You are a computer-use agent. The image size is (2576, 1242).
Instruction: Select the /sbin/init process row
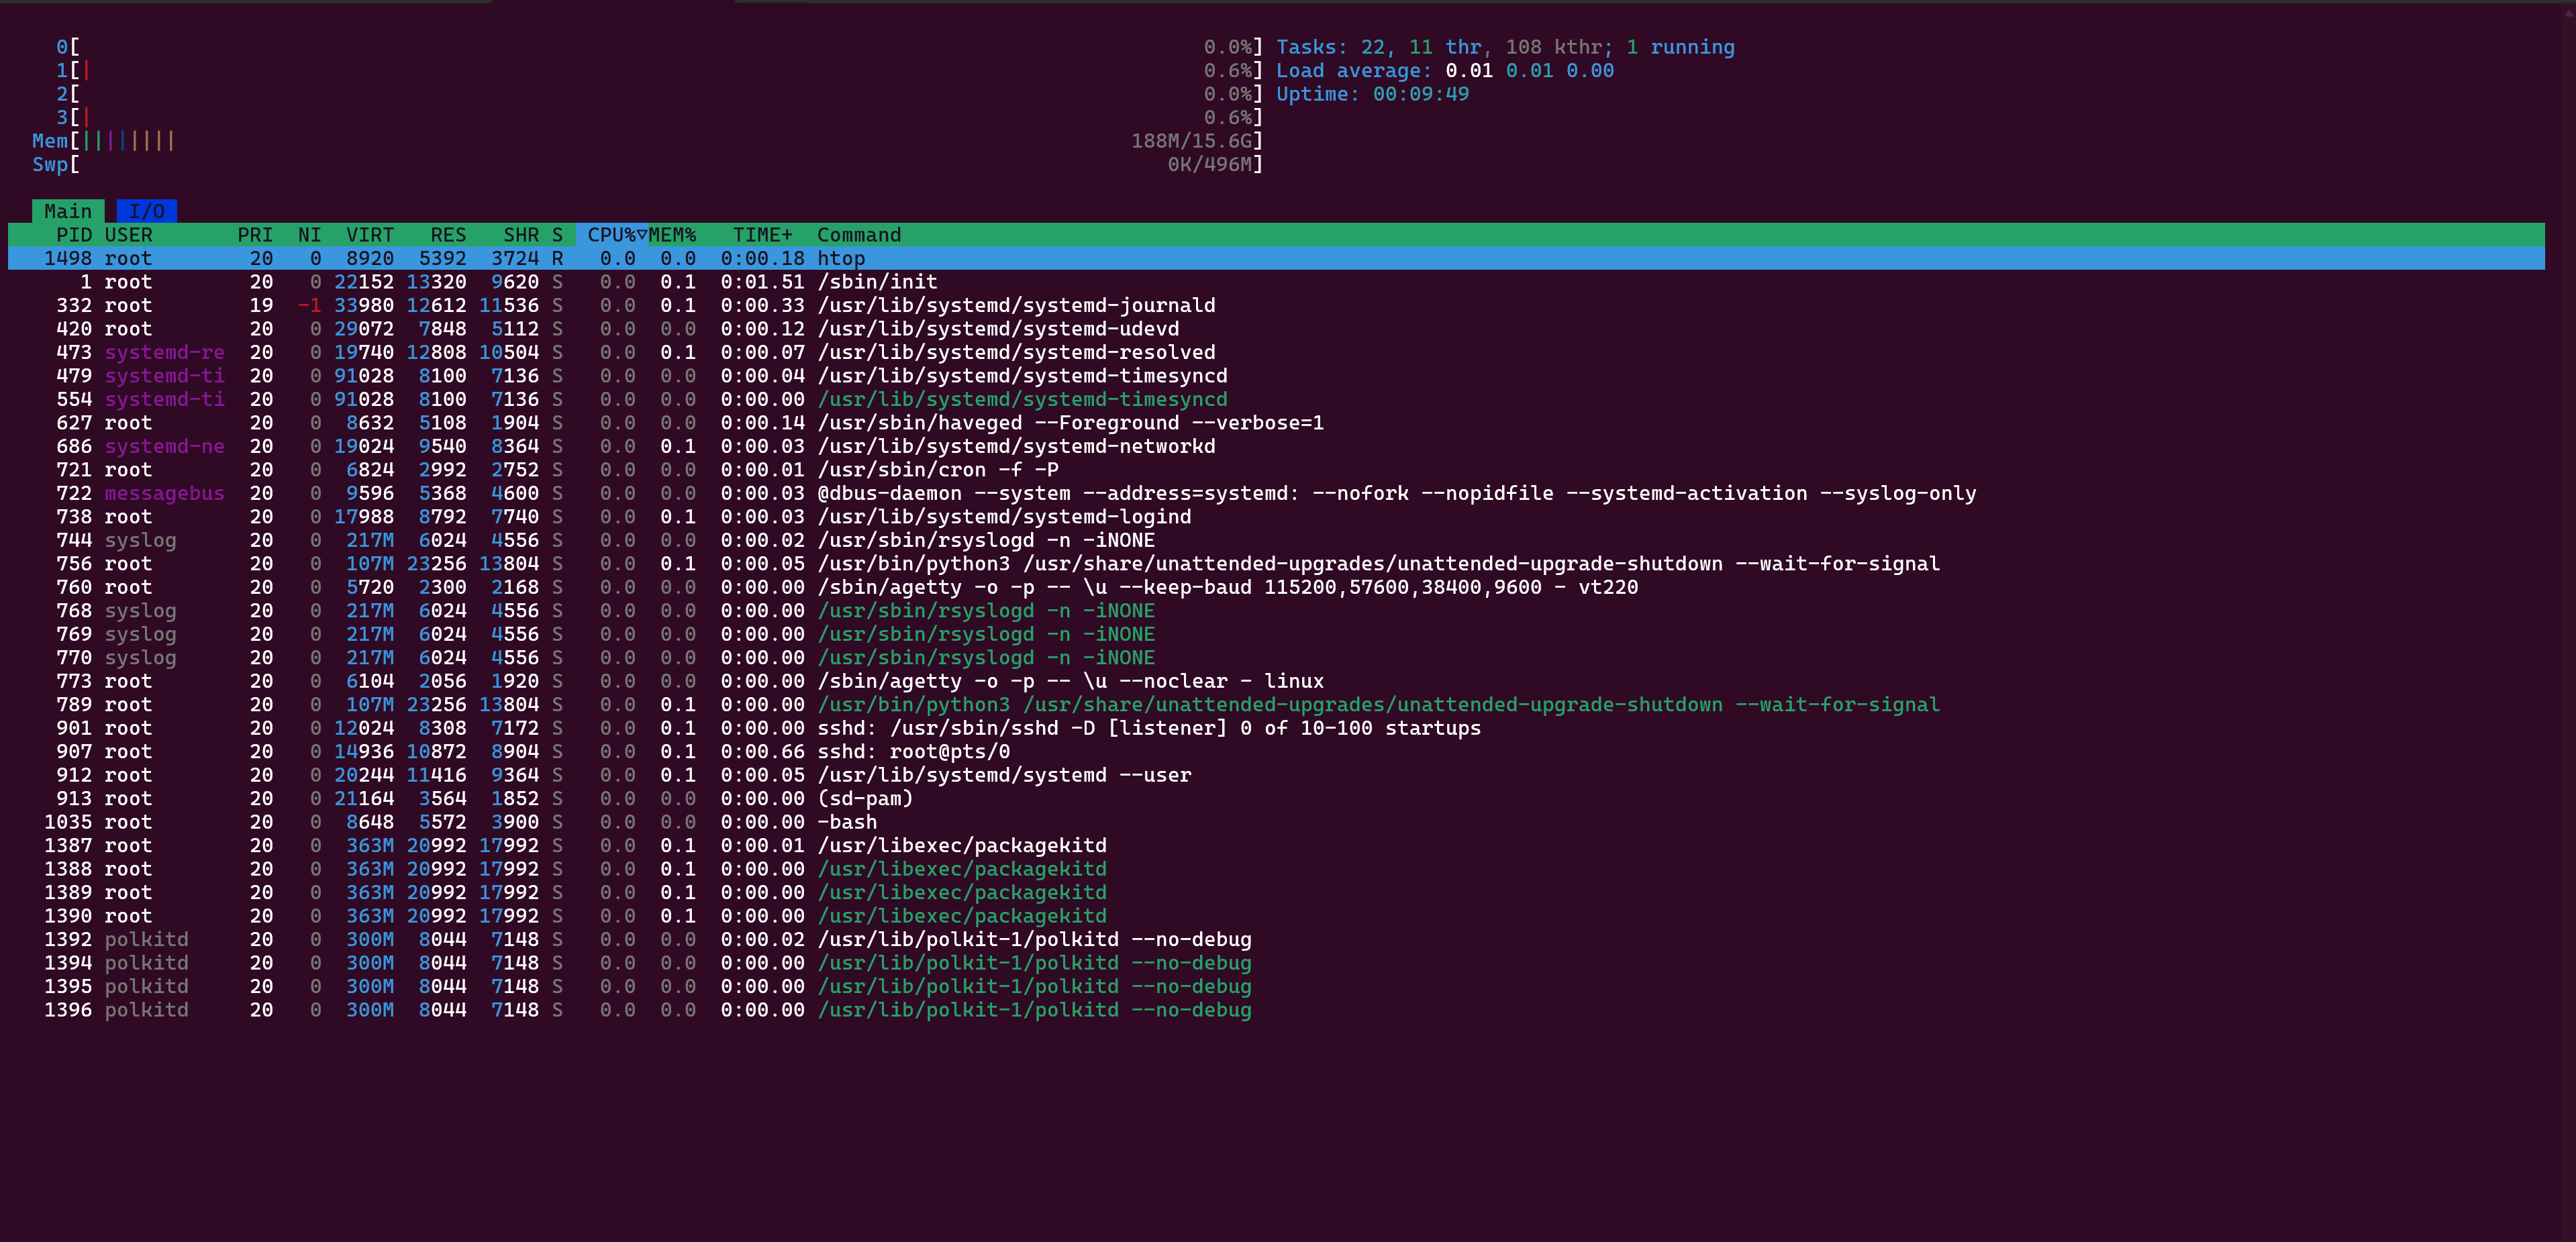click(1276, 282)
